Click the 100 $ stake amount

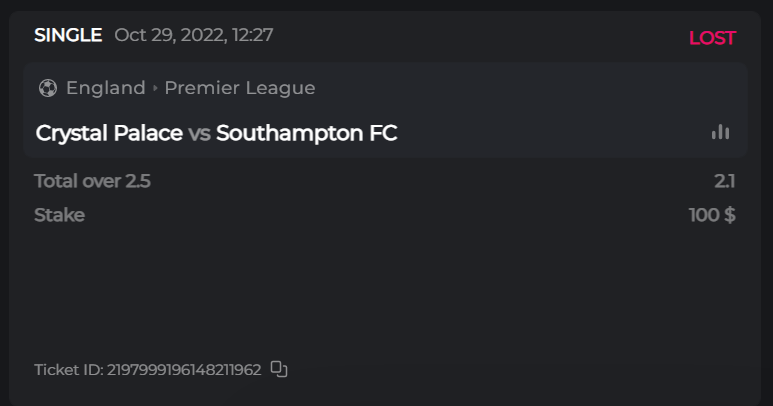click(x=712, y=215)
